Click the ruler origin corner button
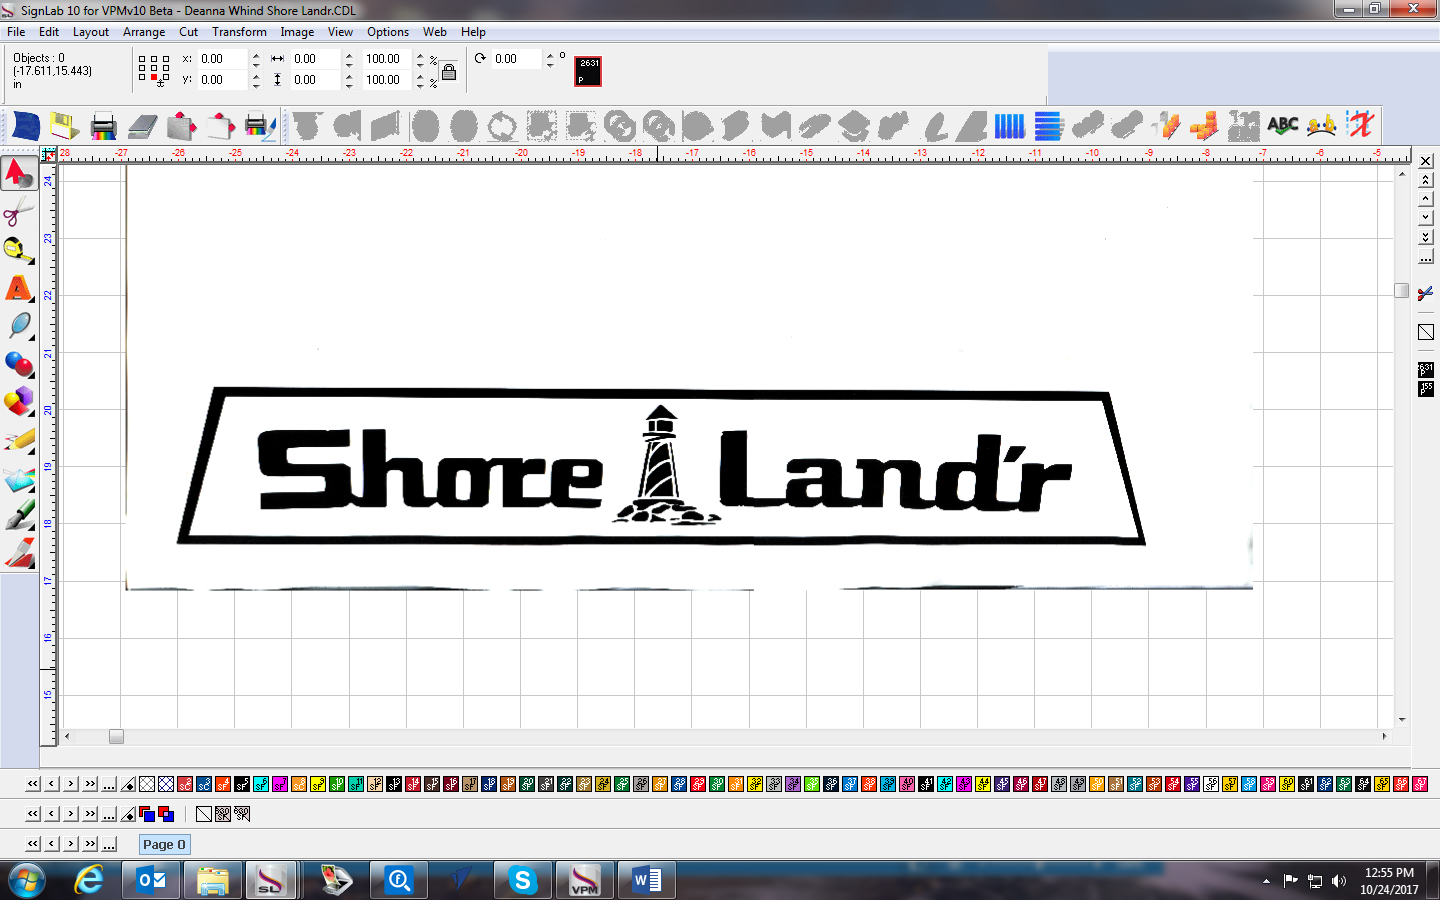 click(x=49, y=155)
